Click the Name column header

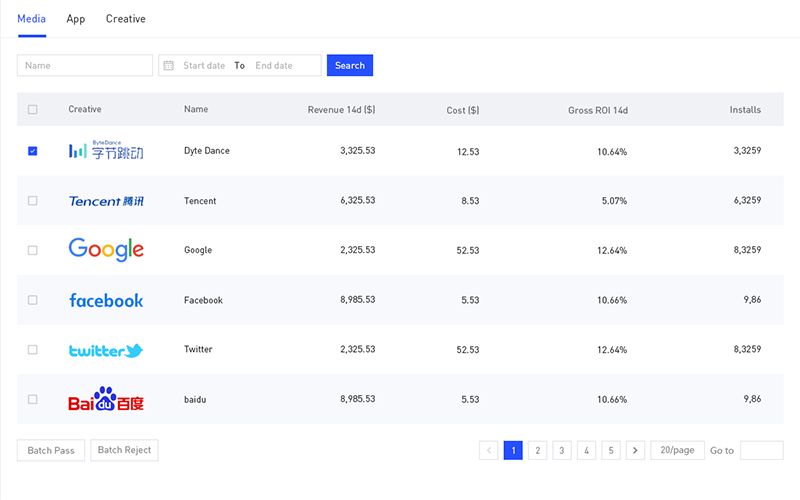196,109
